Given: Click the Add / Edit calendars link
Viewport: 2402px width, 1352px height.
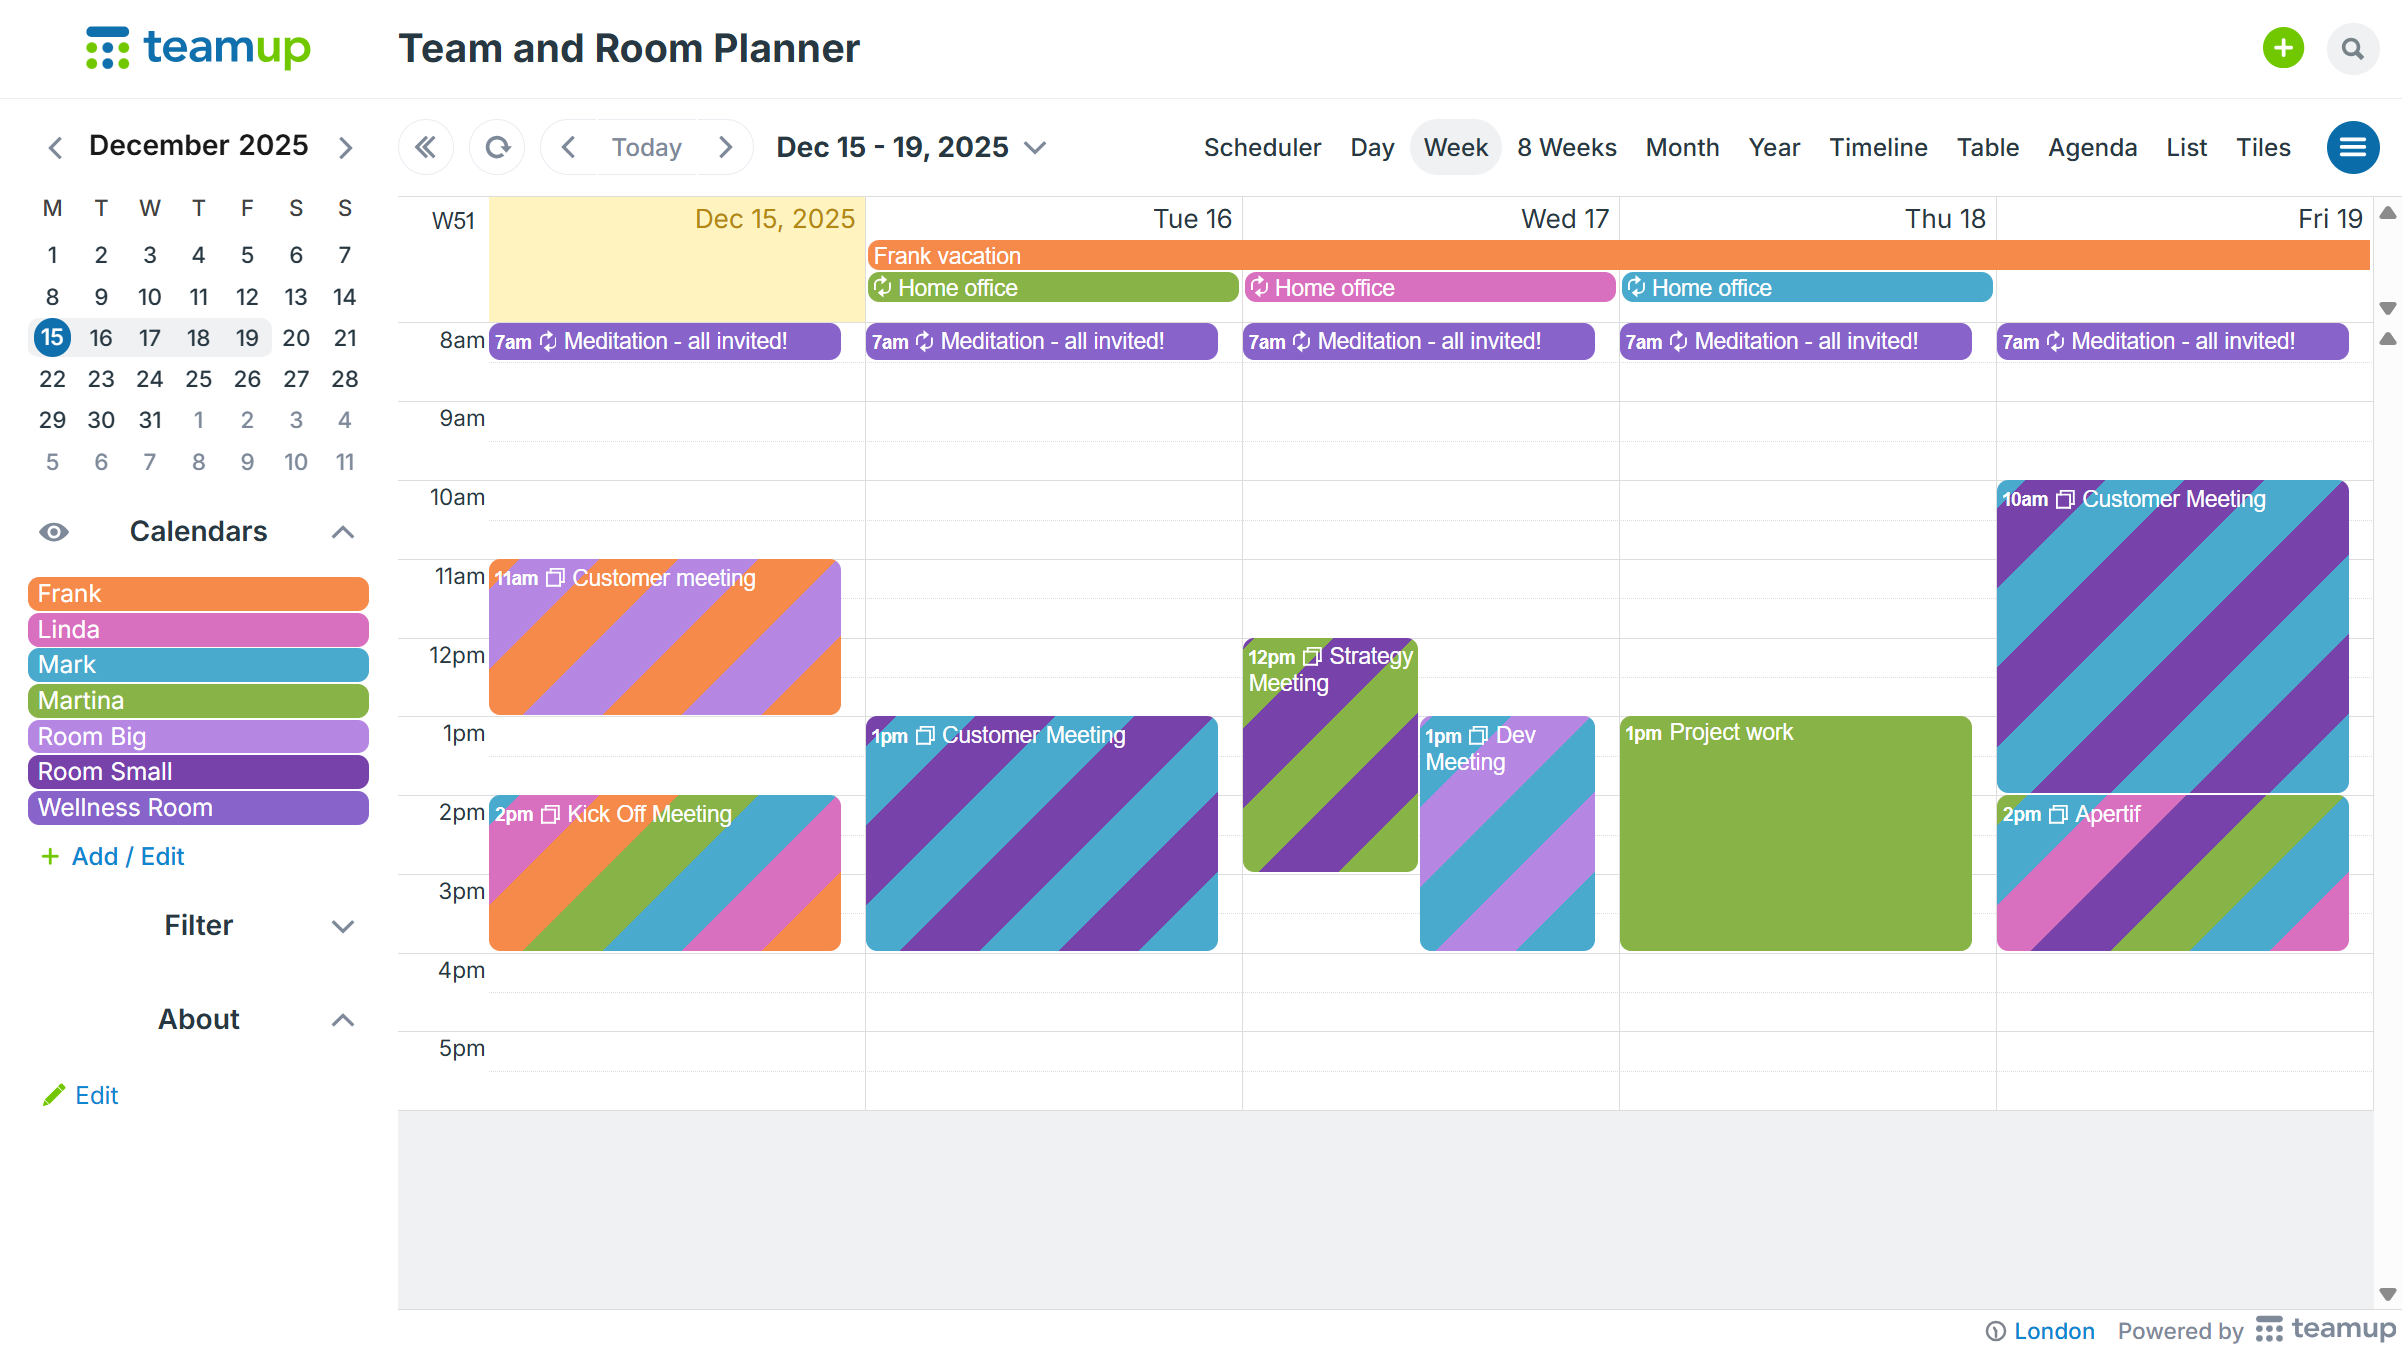Looking at the screenshot, I should click(127, 857).
